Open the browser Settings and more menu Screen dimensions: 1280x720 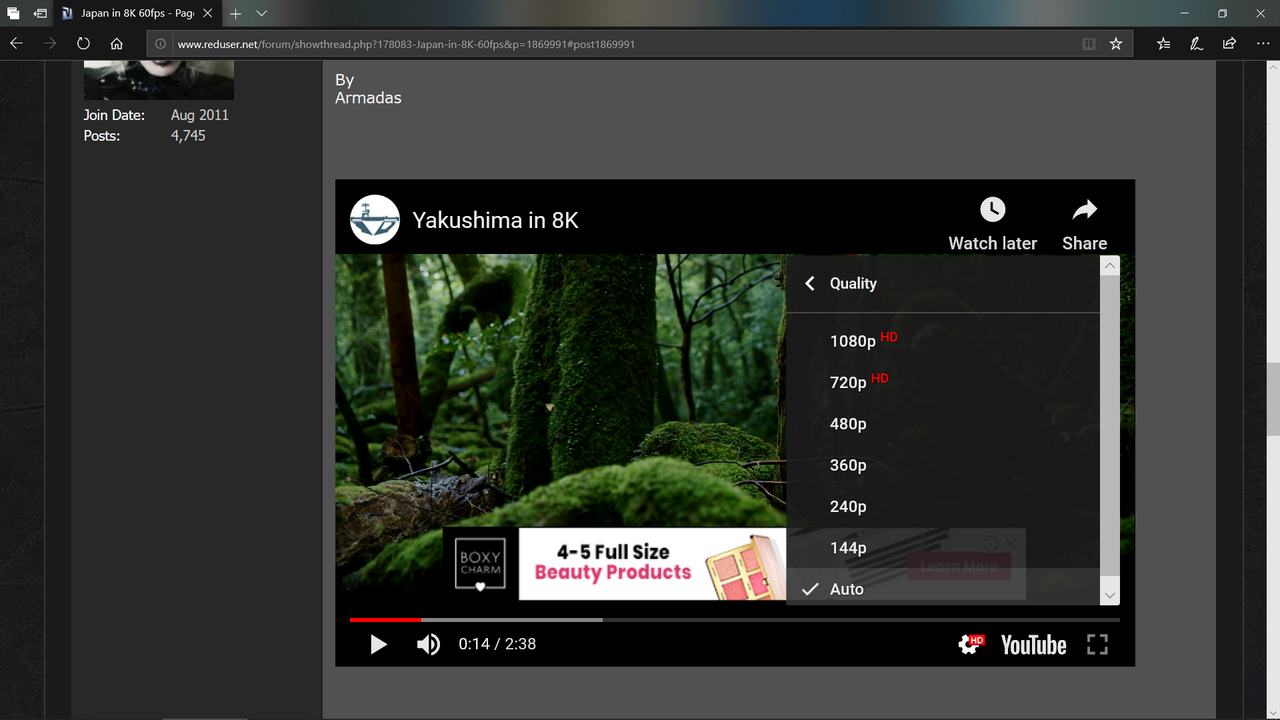(1261, 44)
